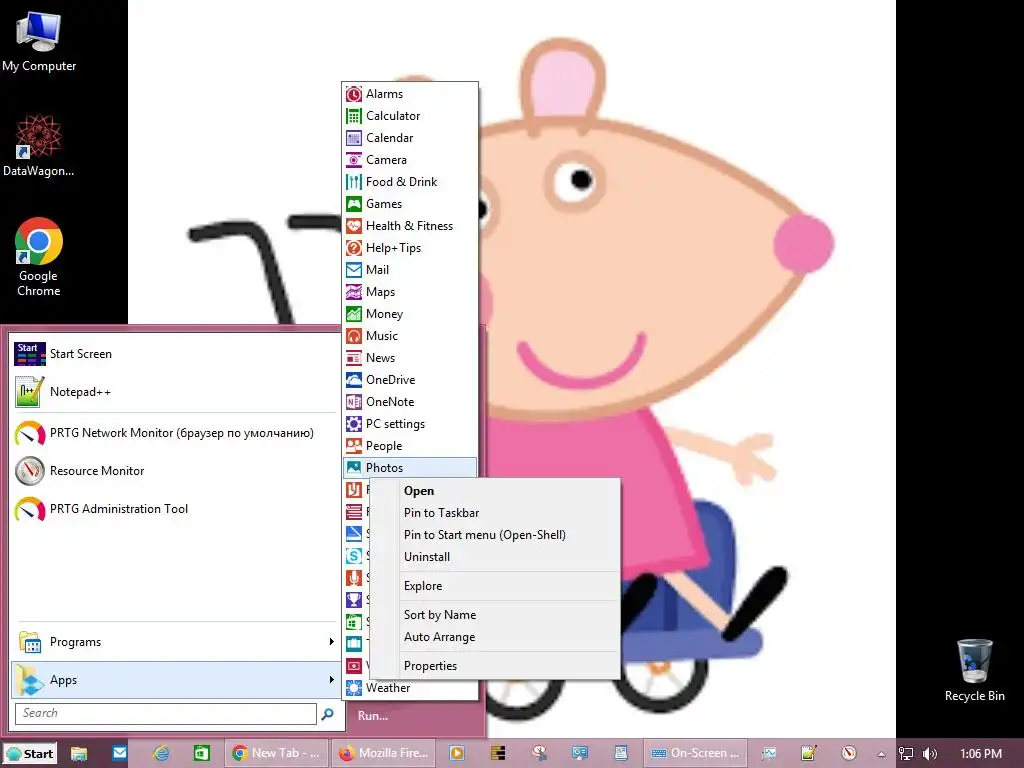
Task: Launch OneNote from the apps list
Action: point(409,402)
